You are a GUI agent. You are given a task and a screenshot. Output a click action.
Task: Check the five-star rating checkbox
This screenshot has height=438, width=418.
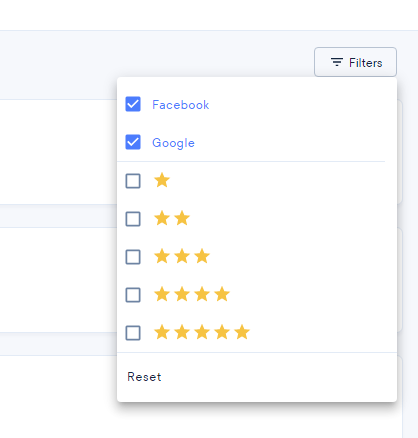click(x=133, y=333)
